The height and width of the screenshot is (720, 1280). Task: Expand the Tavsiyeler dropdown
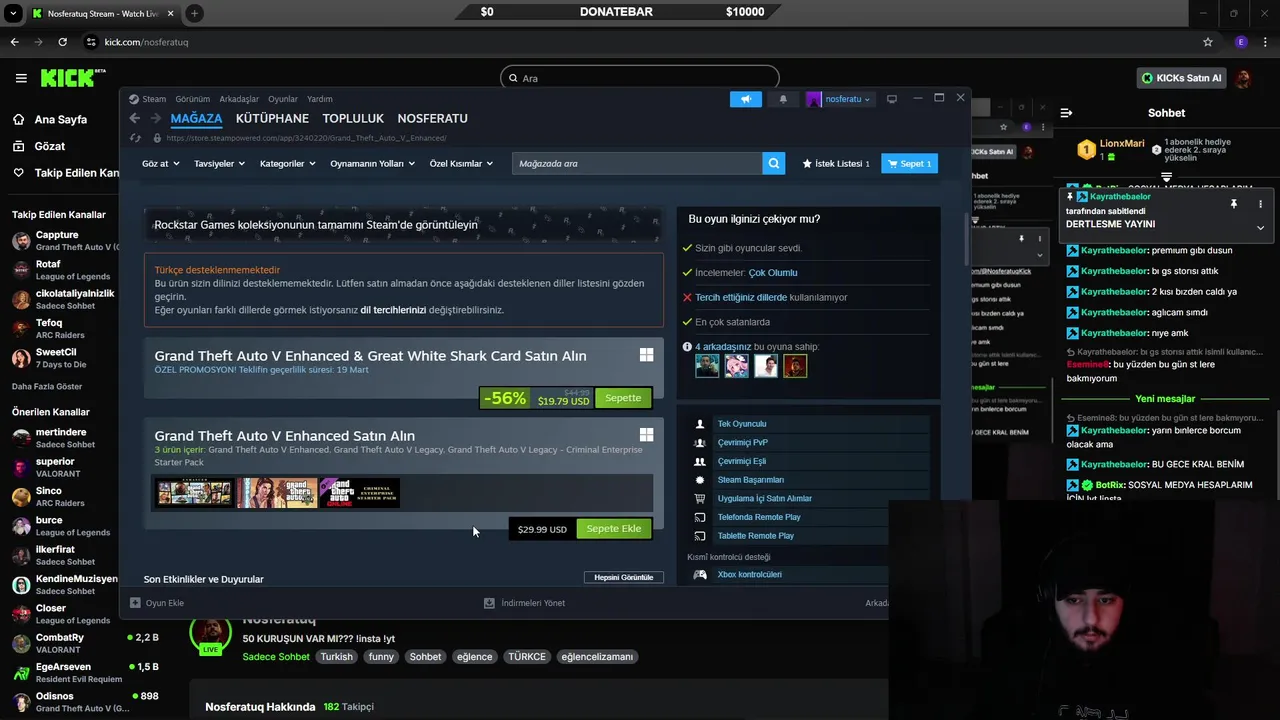pos(219,163)
